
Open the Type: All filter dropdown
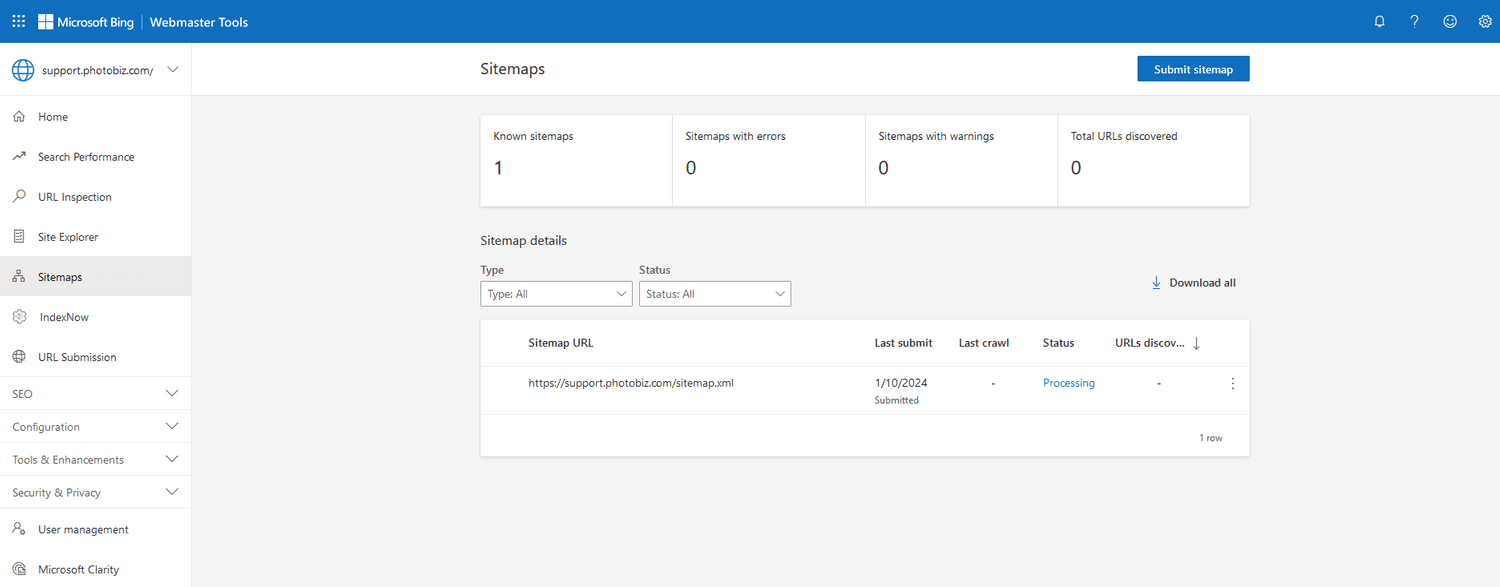(x=556, y=293)
